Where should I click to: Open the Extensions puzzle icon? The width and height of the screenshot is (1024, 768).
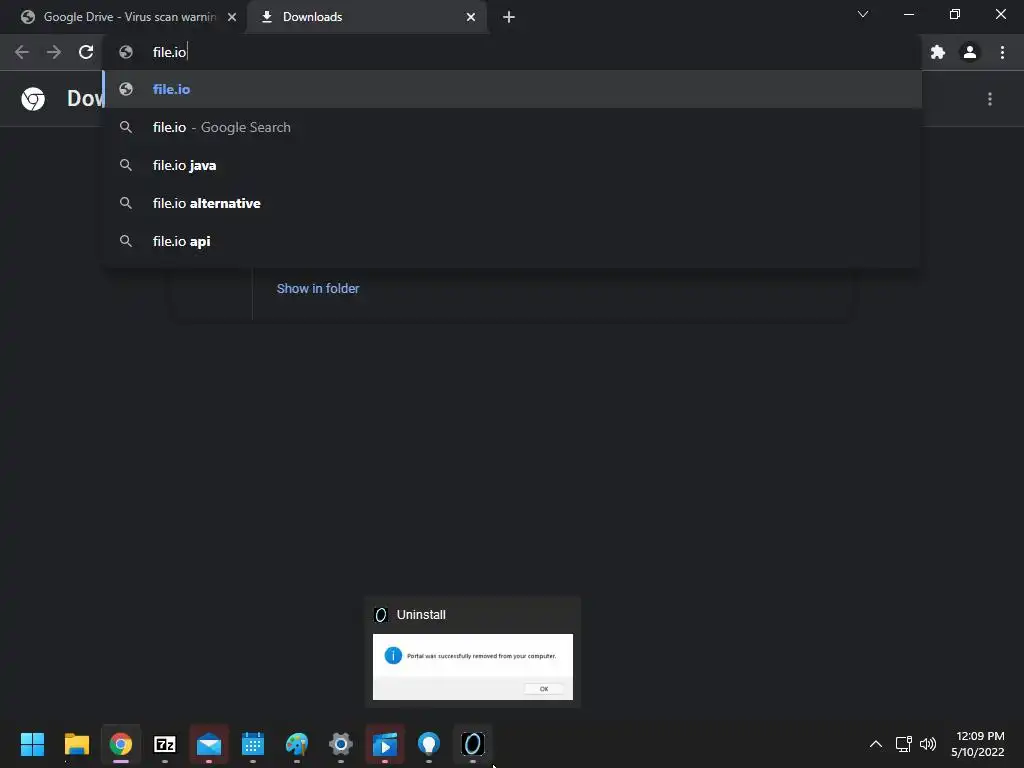click(938, 52)
